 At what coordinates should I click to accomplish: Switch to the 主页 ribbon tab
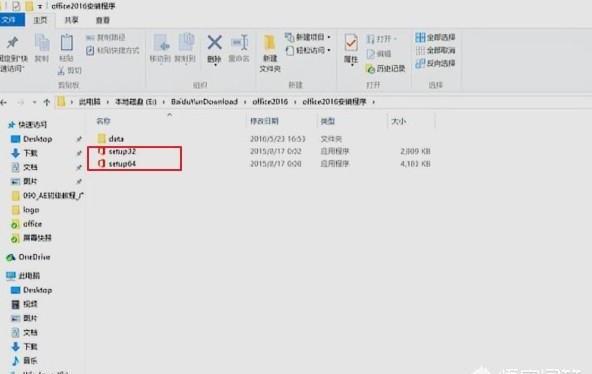pos(40,20)
